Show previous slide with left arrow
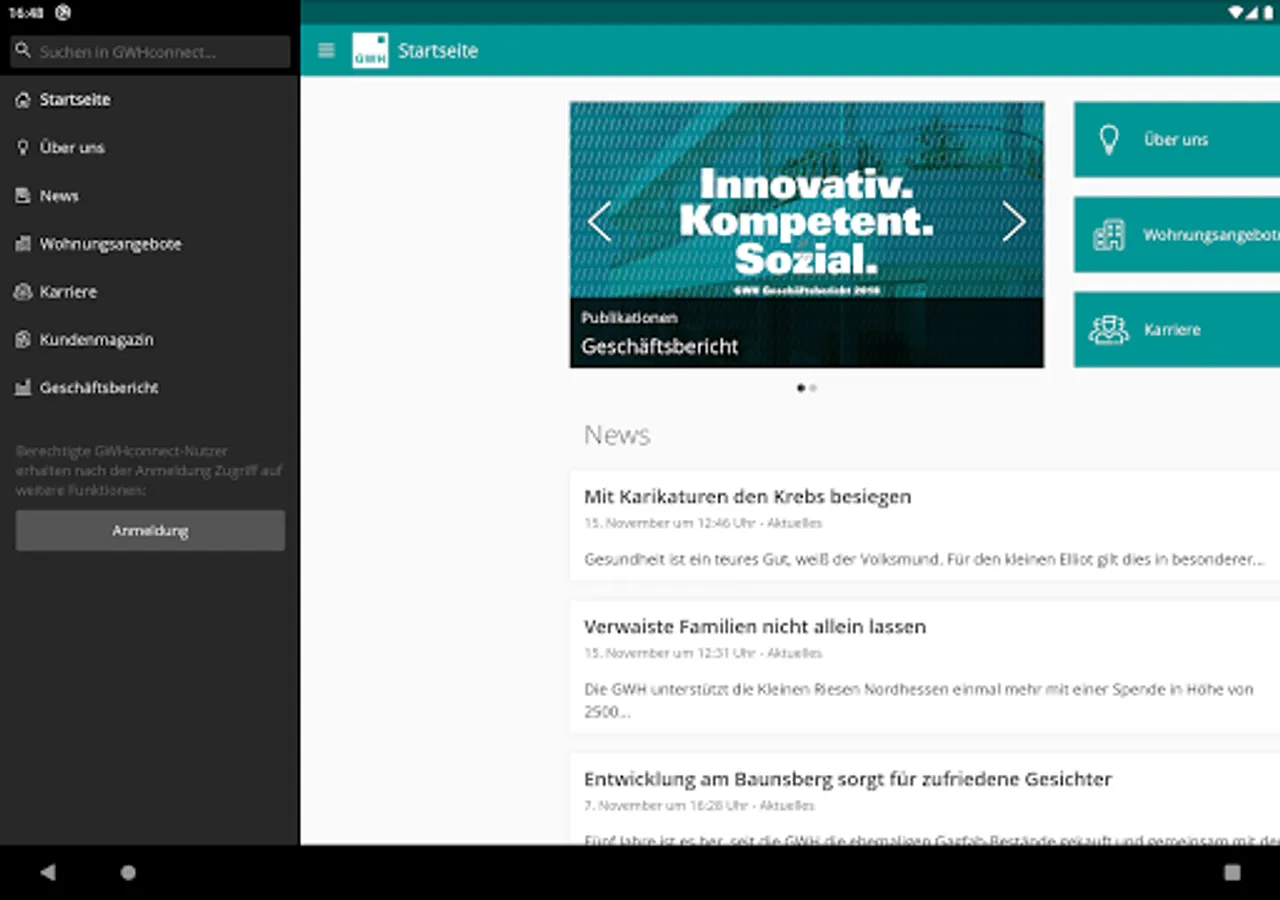Screen dimensions: 1280x900 599,222
